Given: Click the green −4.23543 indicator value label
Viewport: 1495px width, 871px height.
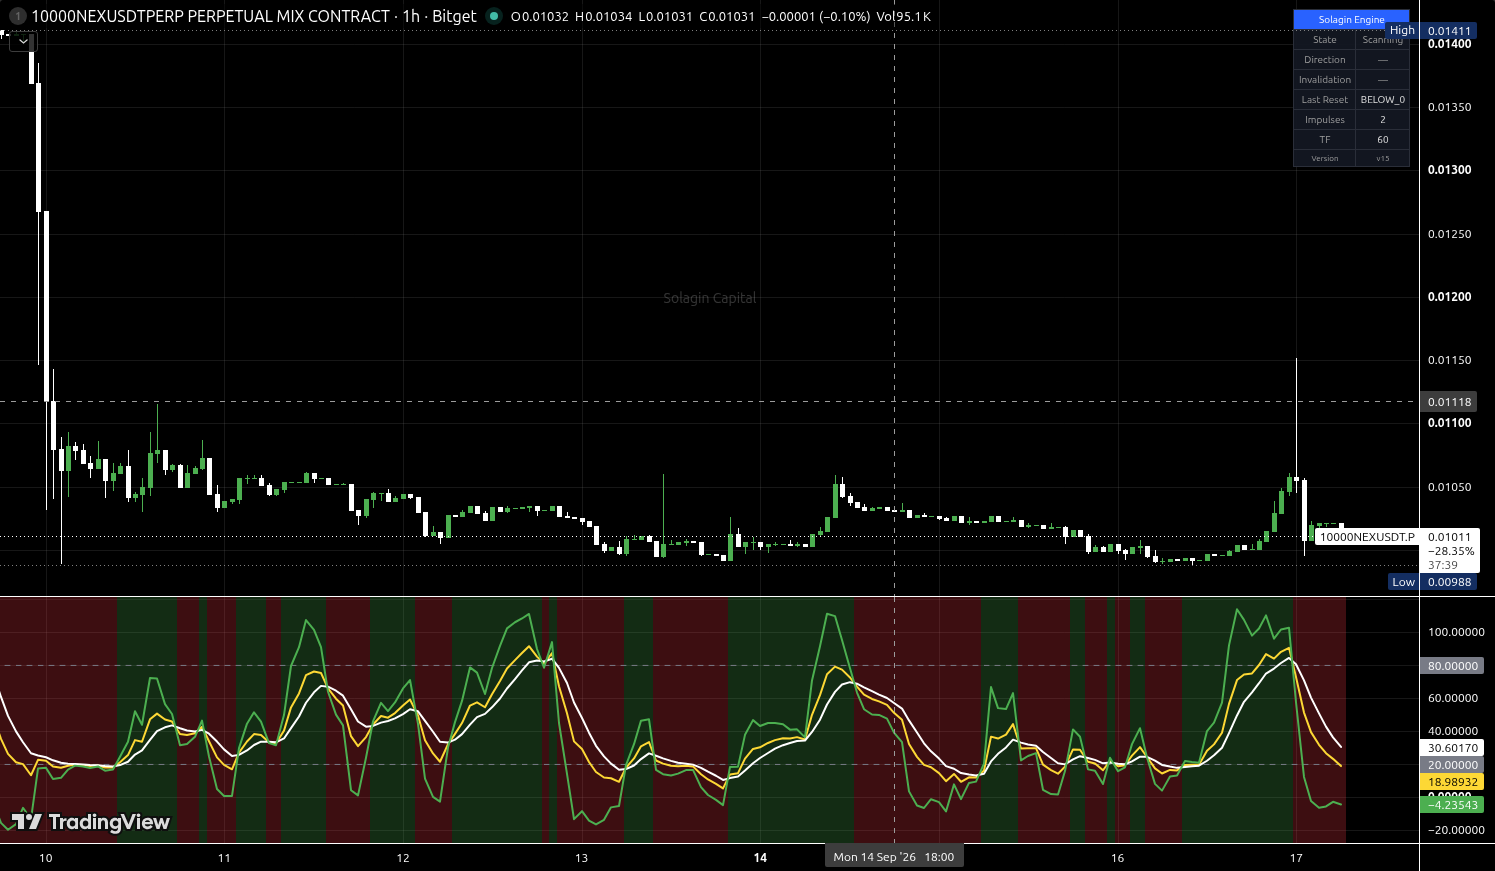Looking at the screenshot, I should coord(1452,805).
